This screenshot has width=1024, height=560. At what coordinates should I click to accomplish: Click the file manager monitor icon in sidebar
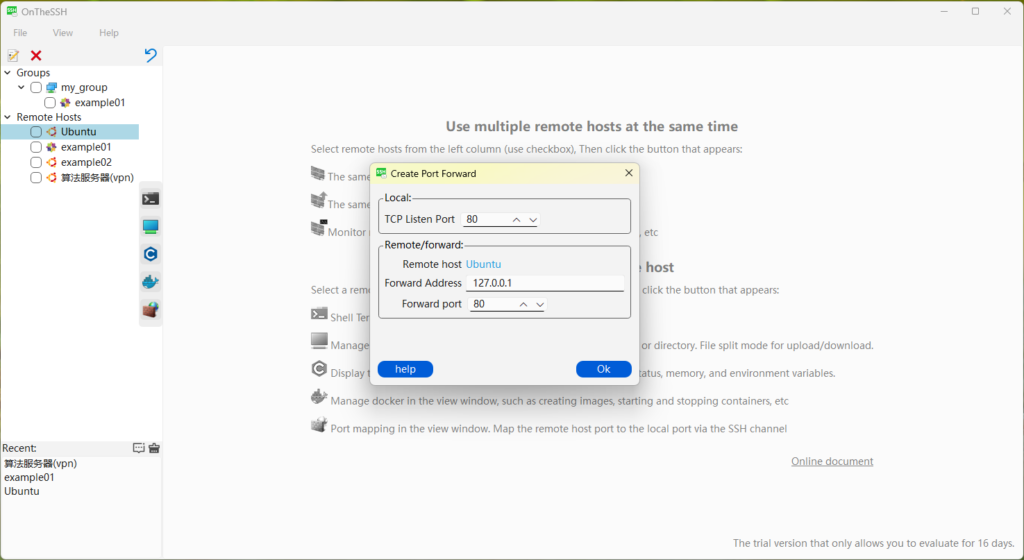pos(150,226)
